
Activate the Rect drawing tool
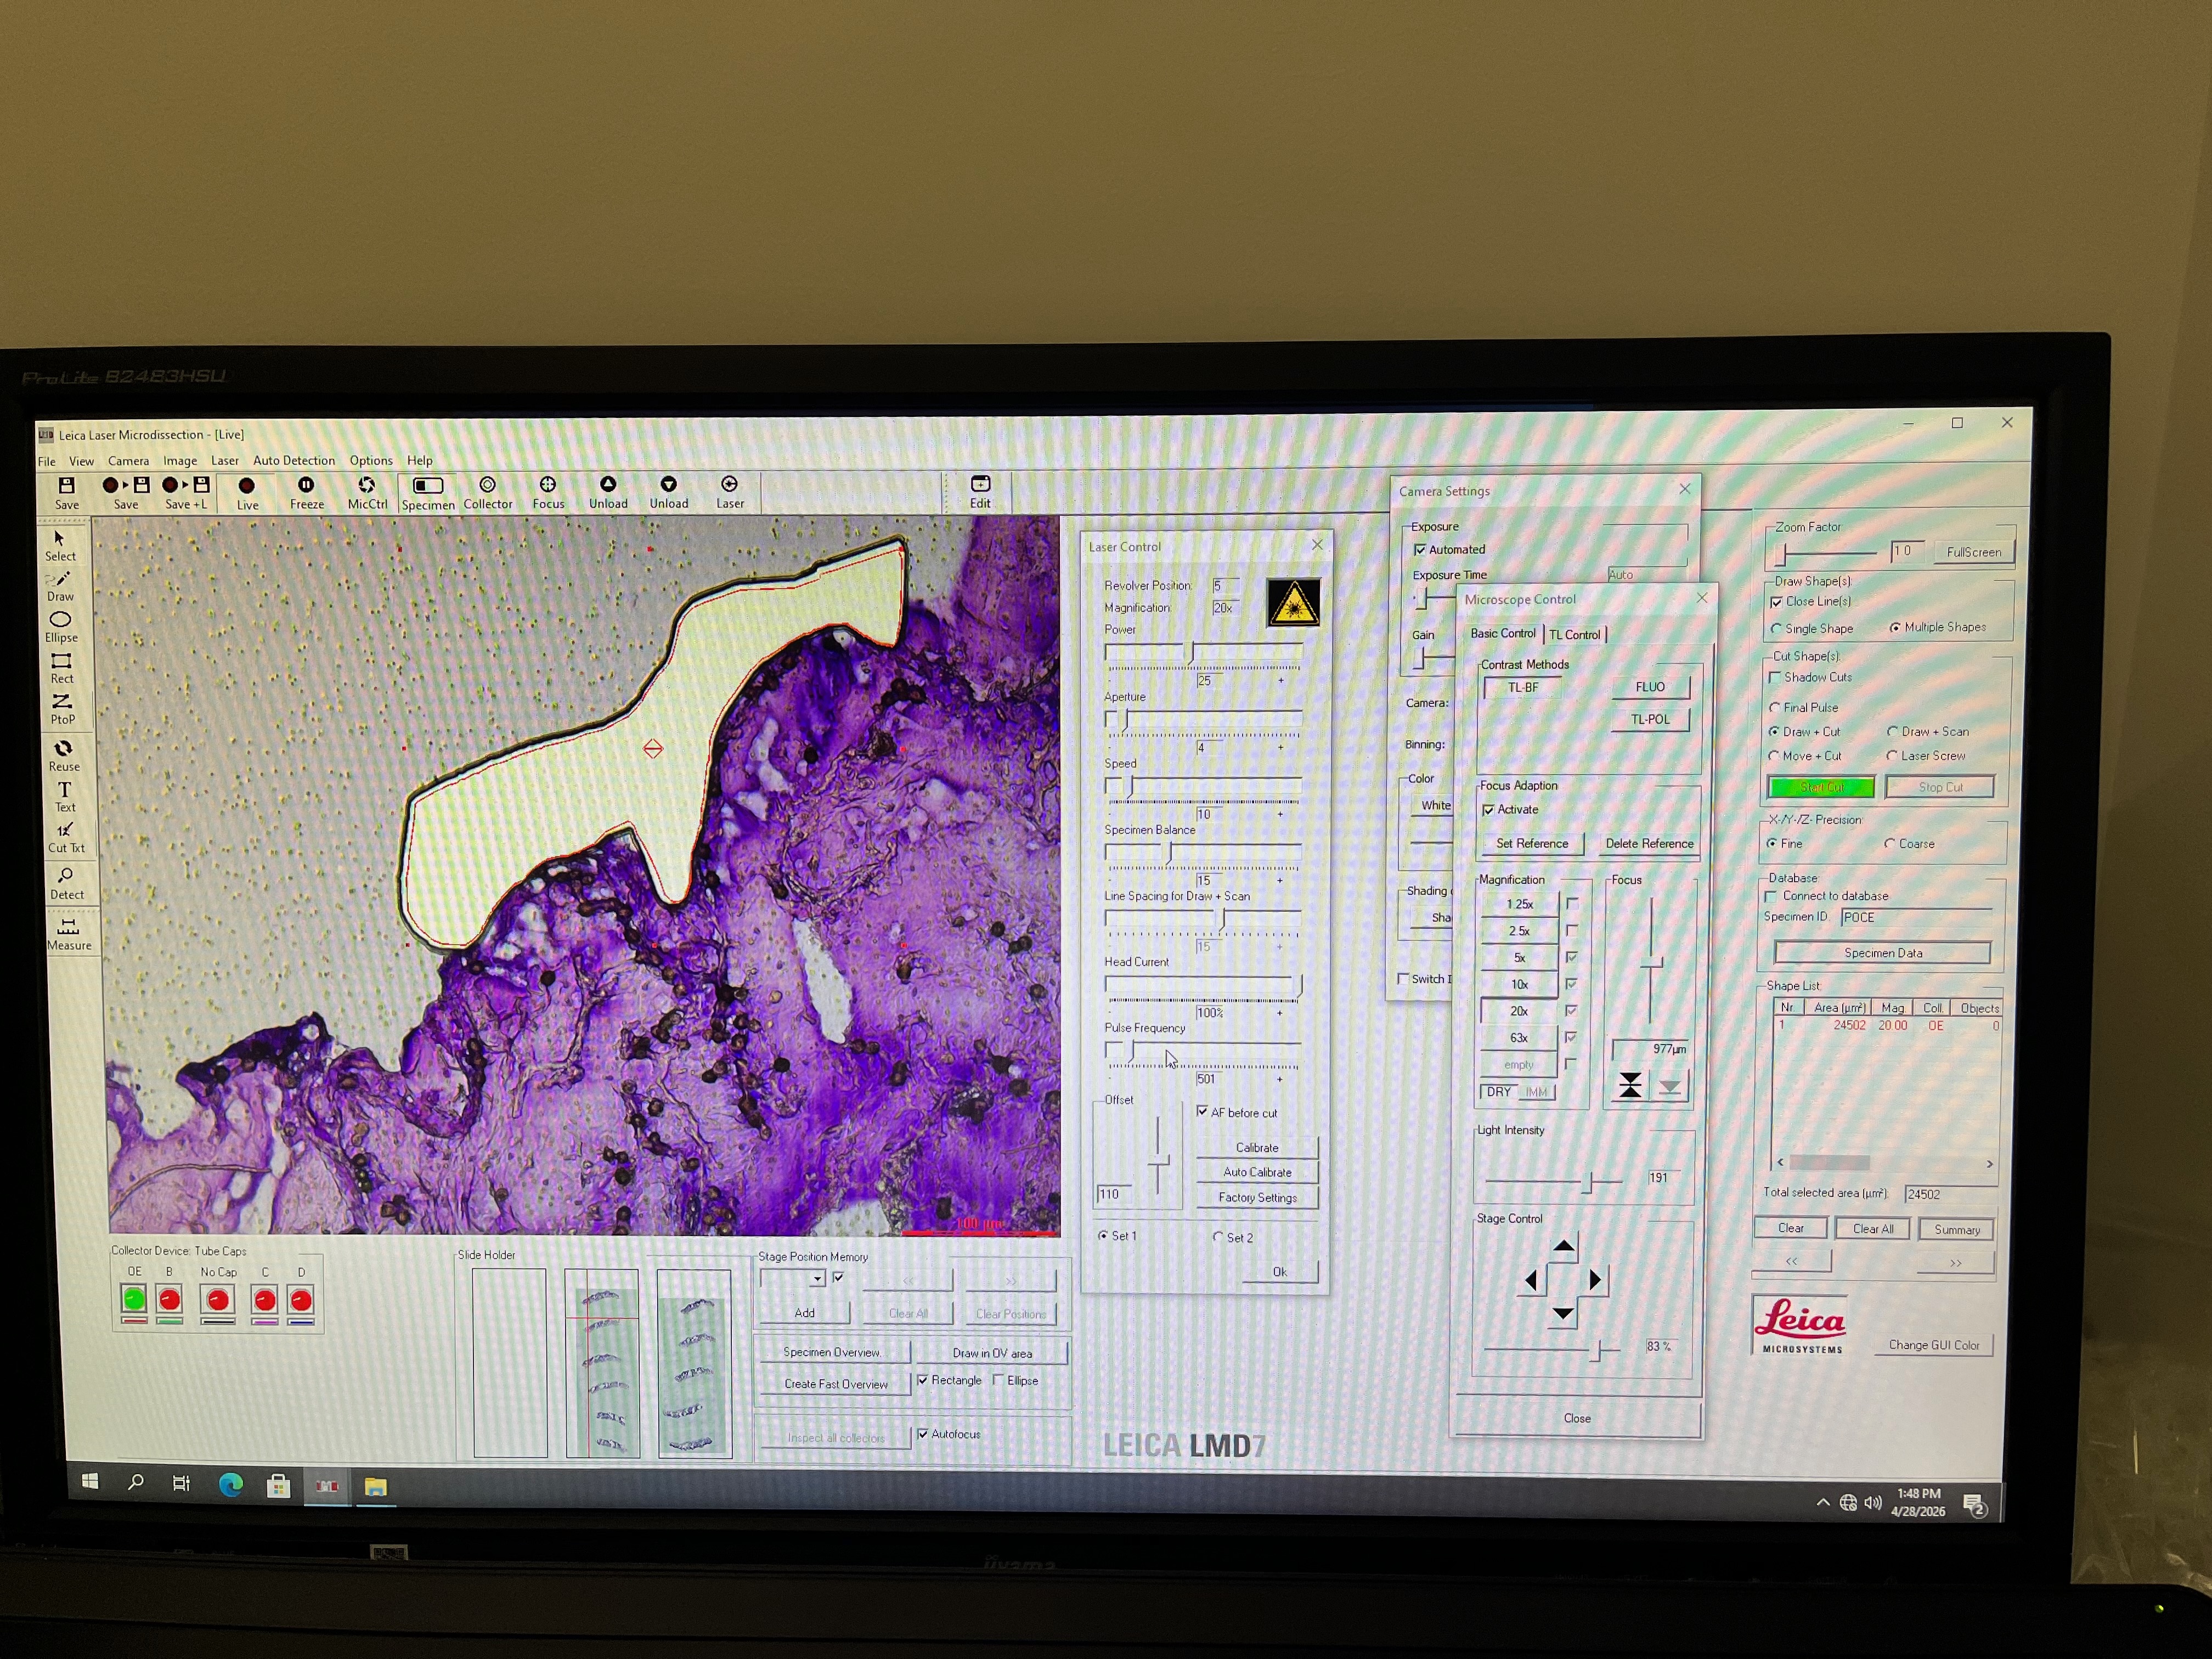(x=61, y=669)
